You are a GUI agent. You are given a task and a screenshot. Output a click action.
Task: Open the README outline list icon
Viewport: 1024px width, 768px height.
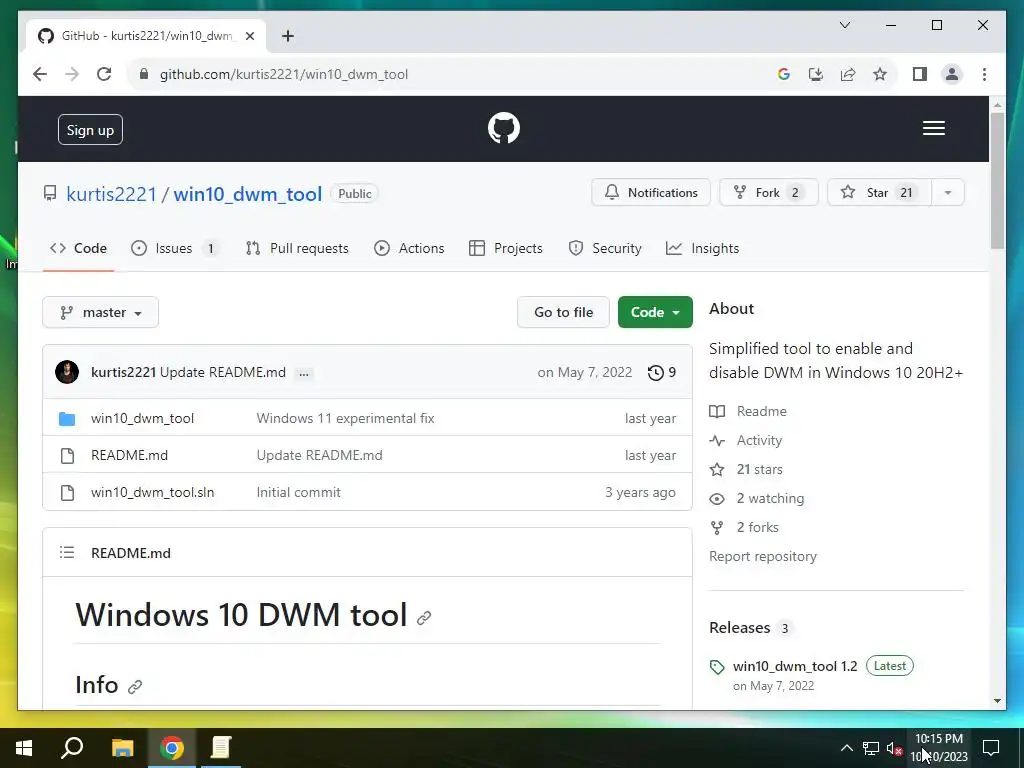[x=67, y=552]
